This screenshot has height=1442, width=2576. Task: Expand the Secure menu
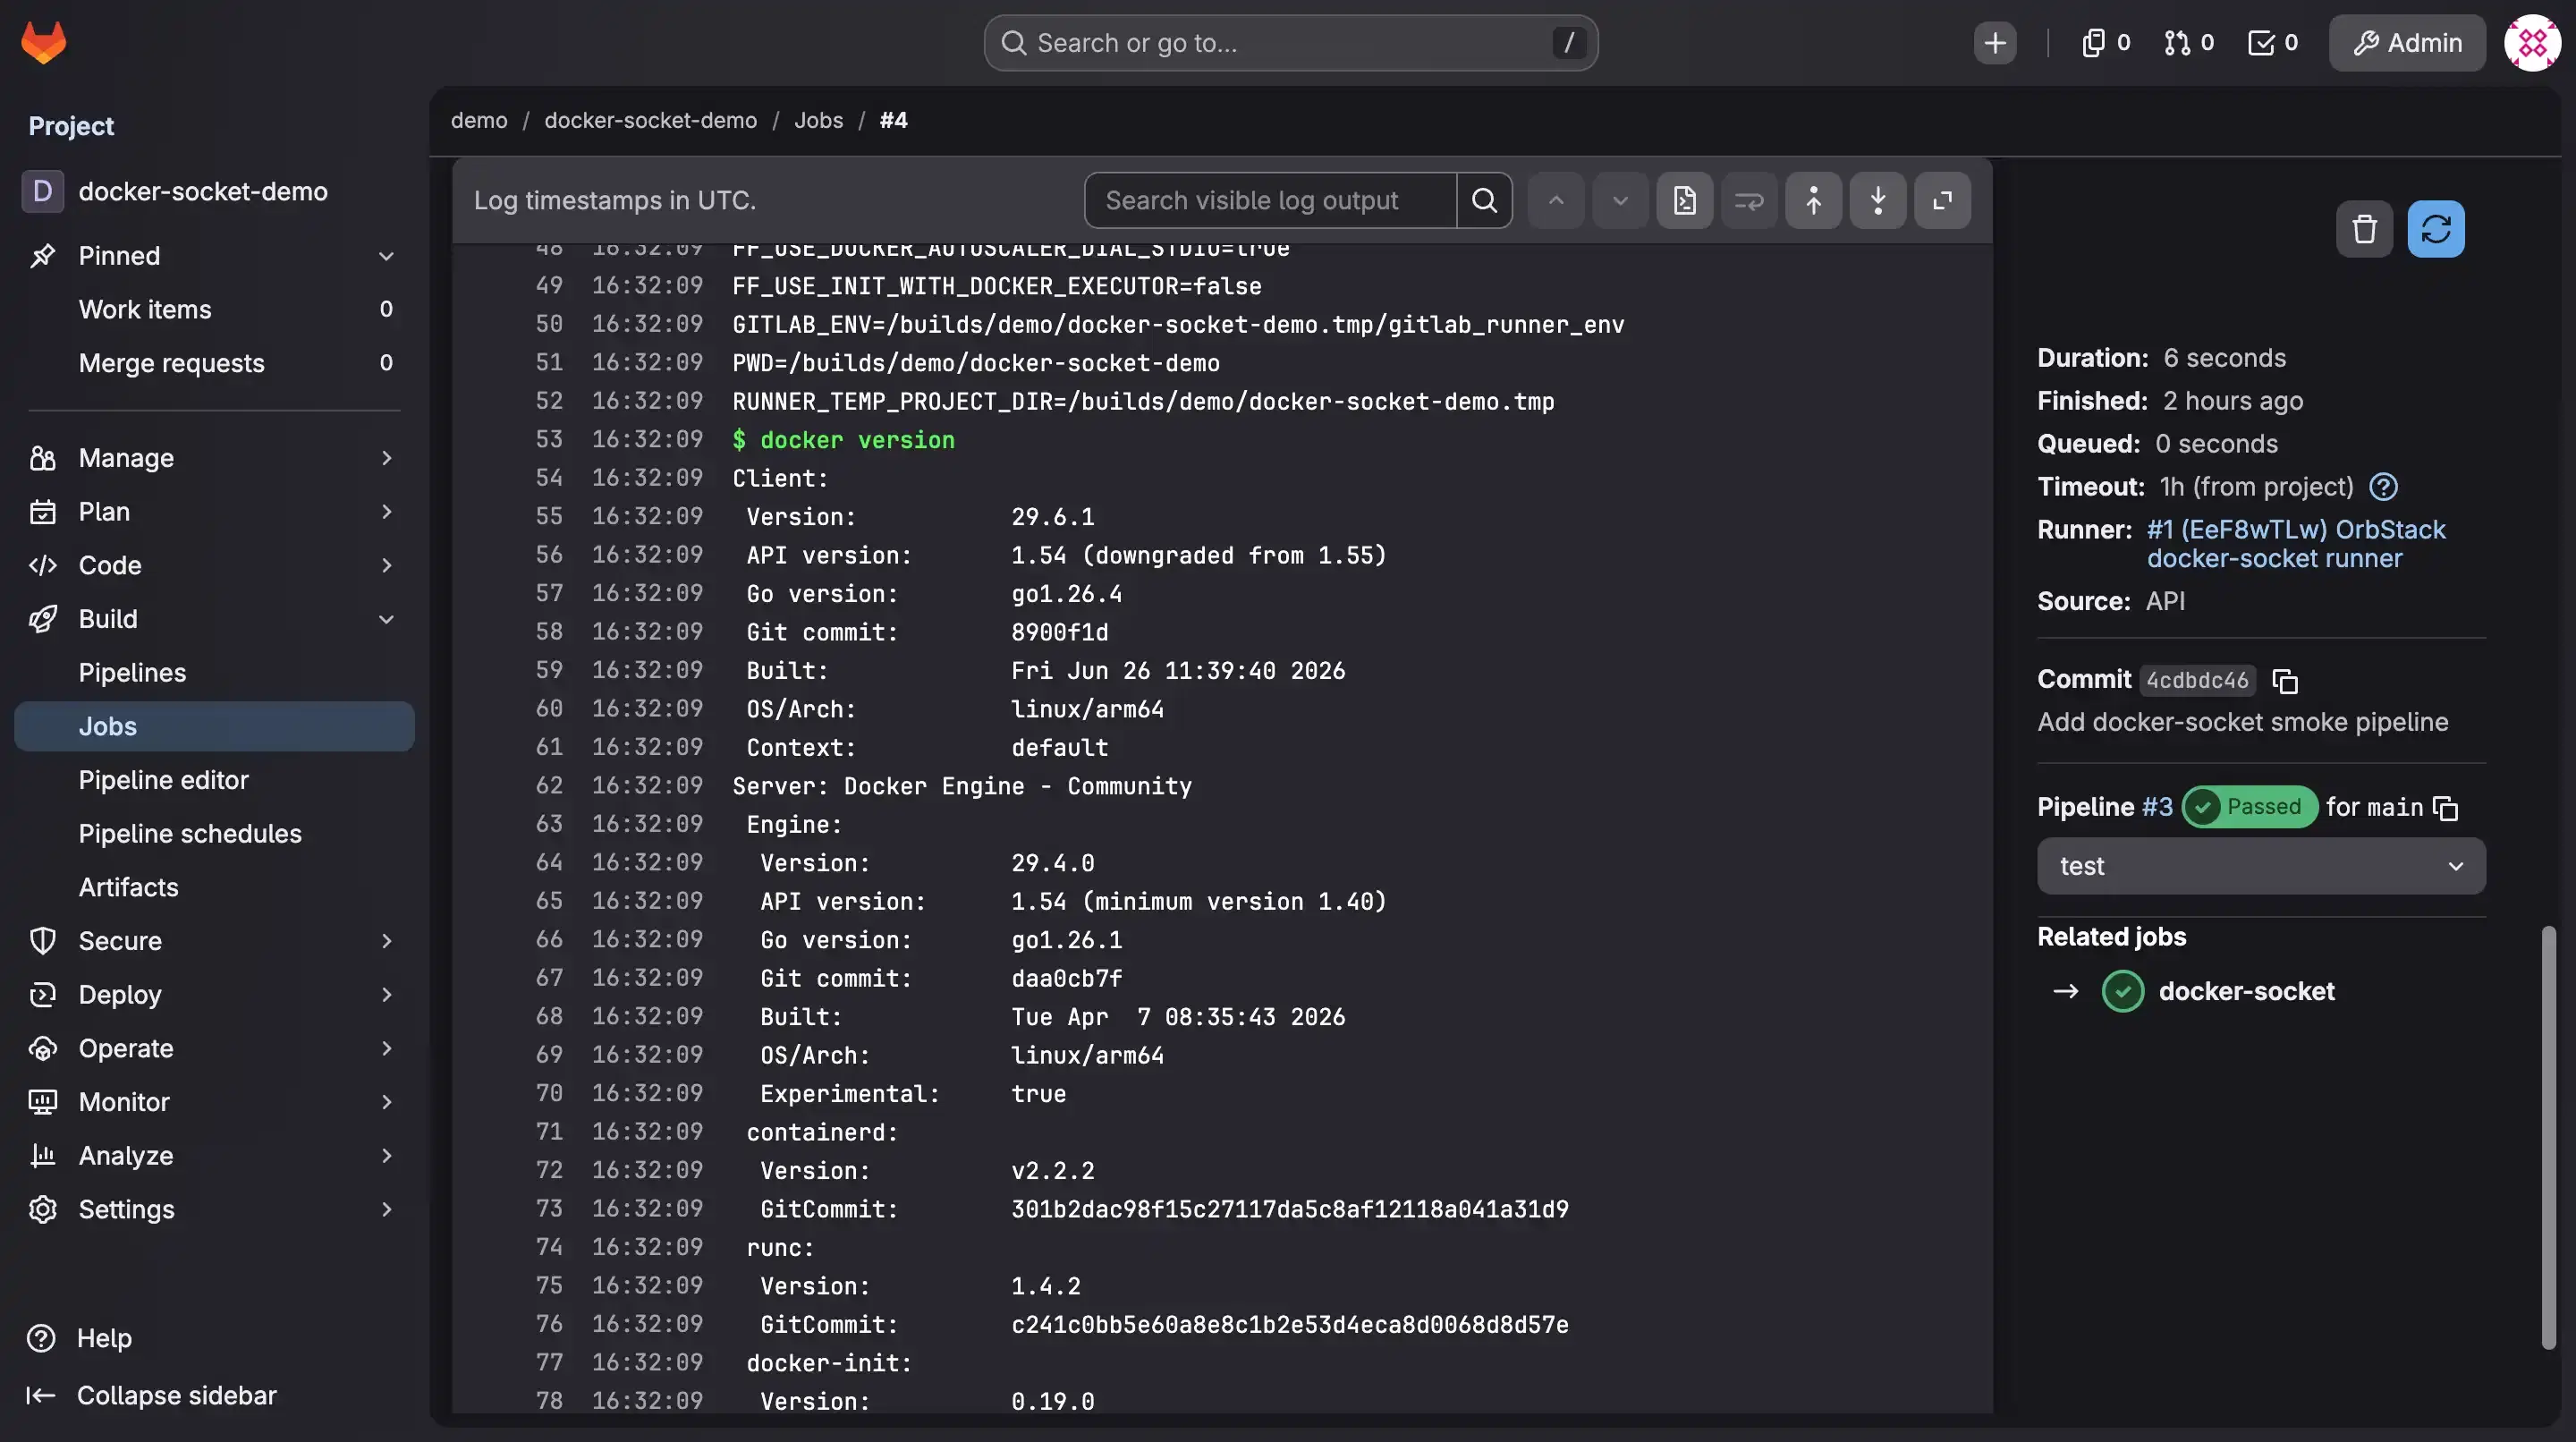214,941
